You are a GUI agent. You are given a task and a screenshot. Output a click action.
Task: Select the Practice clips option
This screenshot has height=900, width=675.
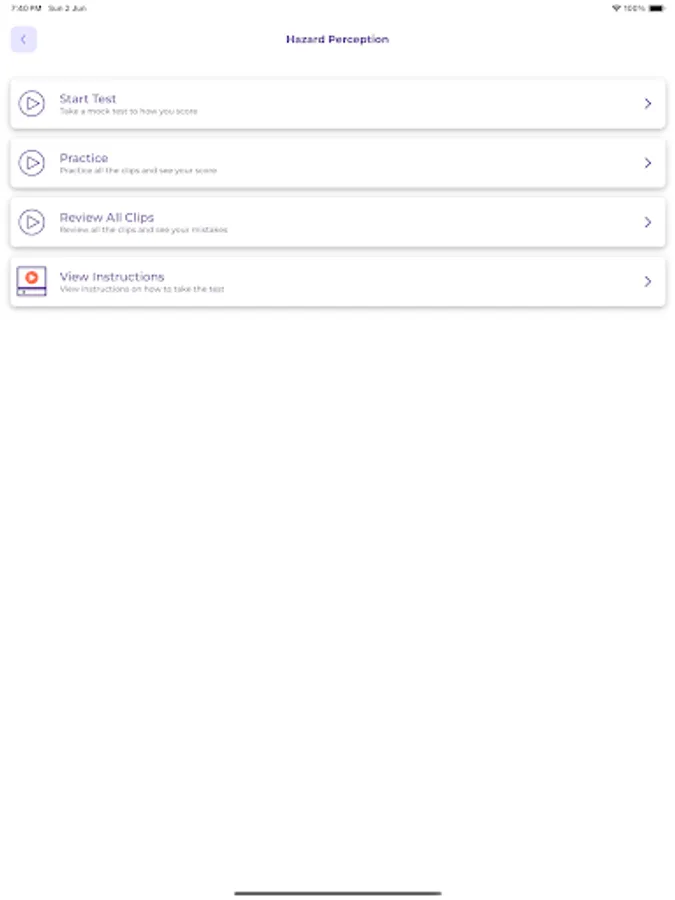click(x=337, y=163)
